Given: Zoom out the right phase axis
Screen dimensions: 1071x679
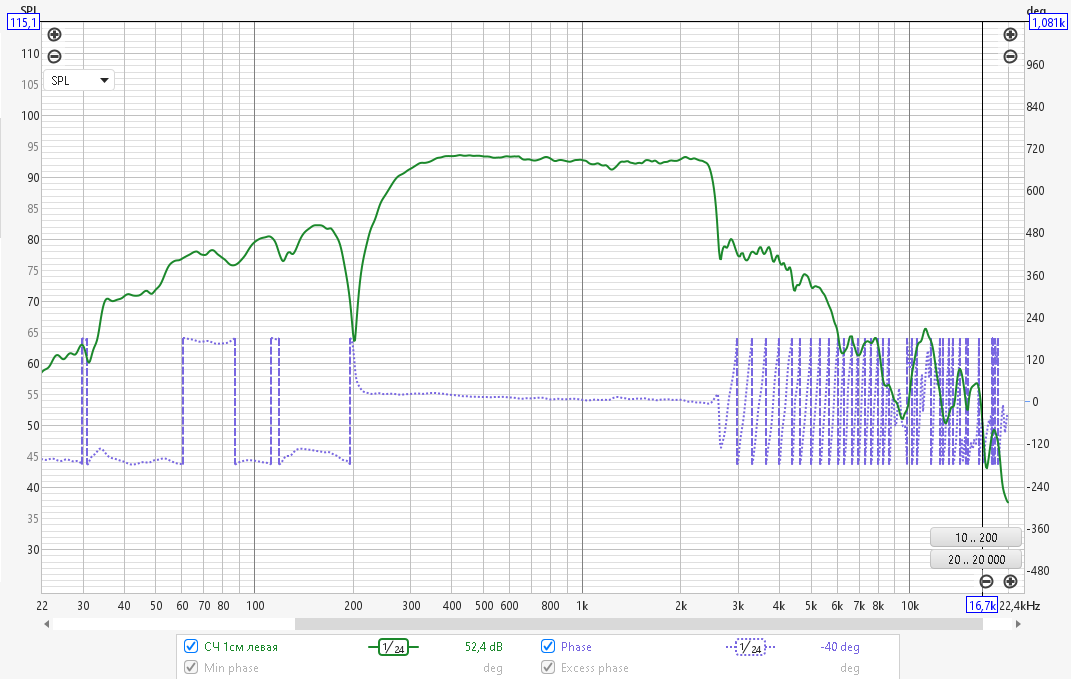Looking at the screenshot, I should (x=1010, y=57).
